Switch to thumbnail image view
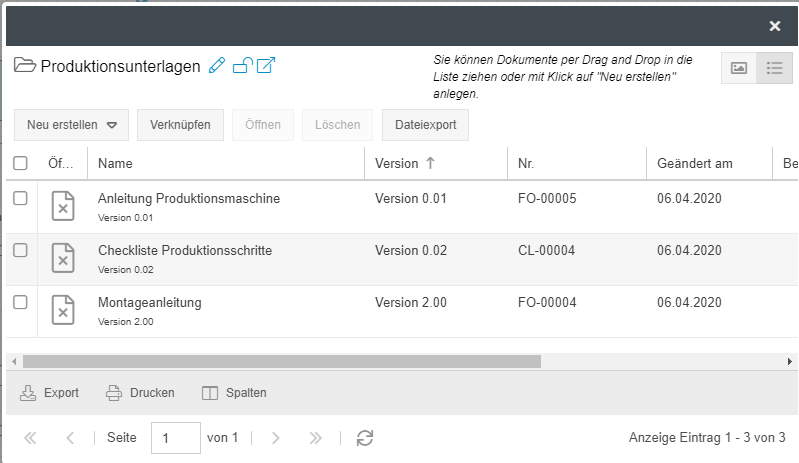 click(x=739, y=68)
